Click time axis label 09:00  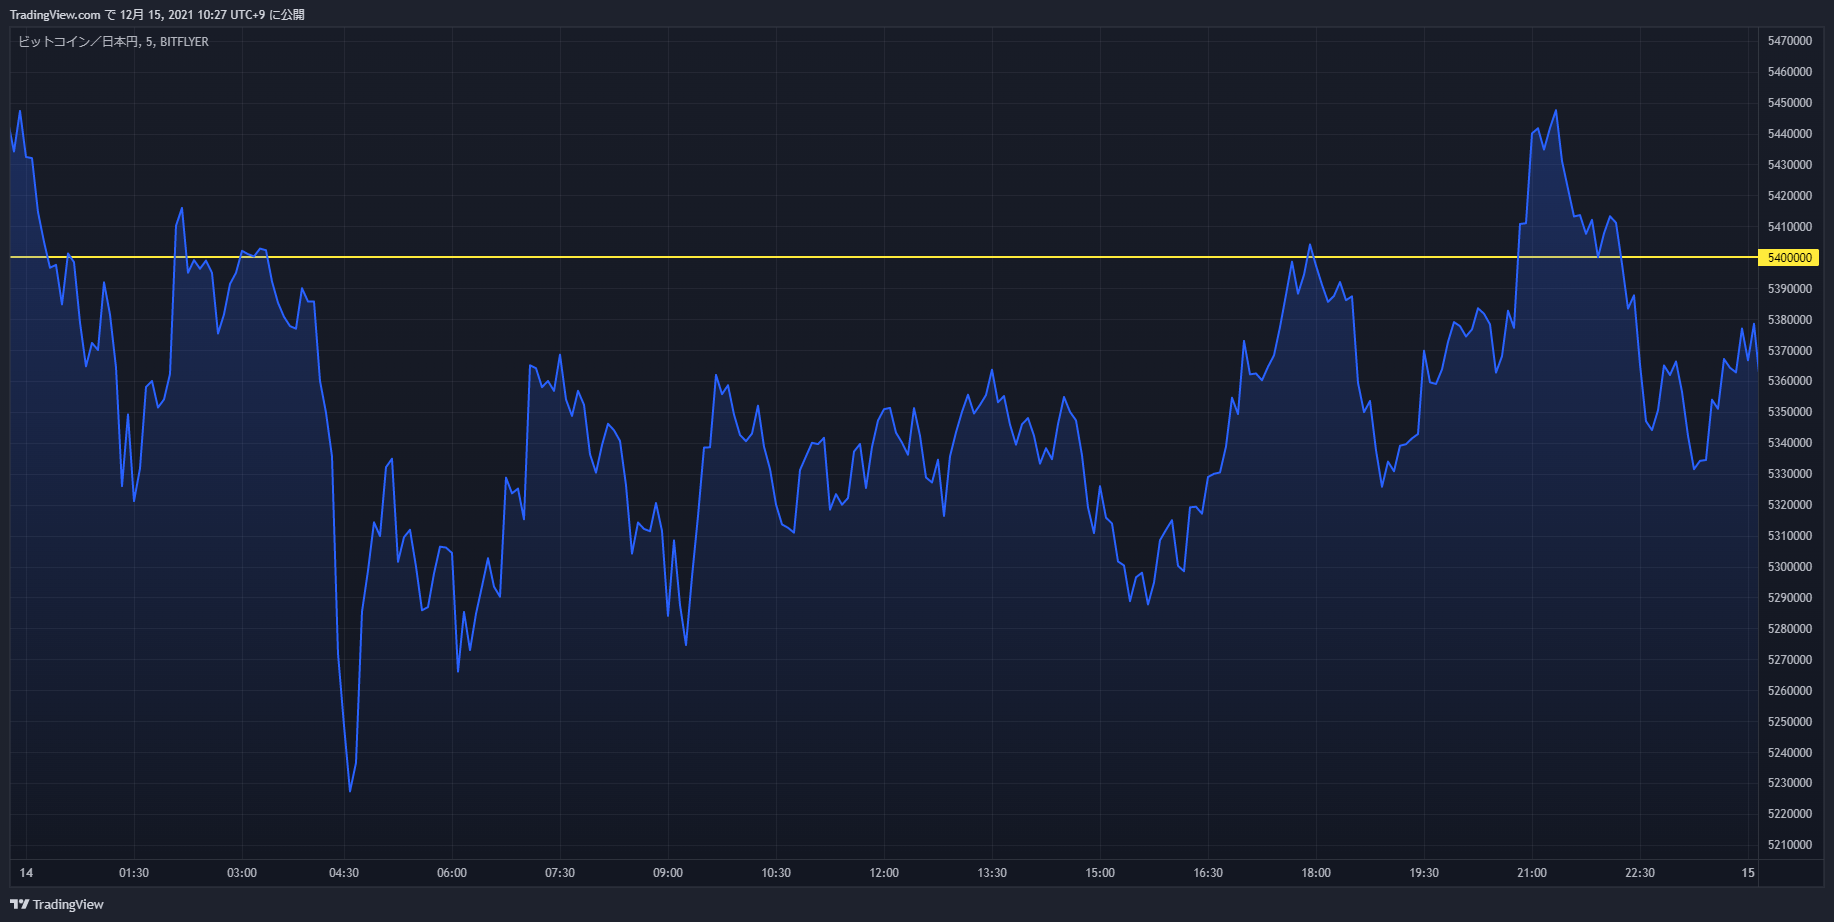(x=668, y=873)
